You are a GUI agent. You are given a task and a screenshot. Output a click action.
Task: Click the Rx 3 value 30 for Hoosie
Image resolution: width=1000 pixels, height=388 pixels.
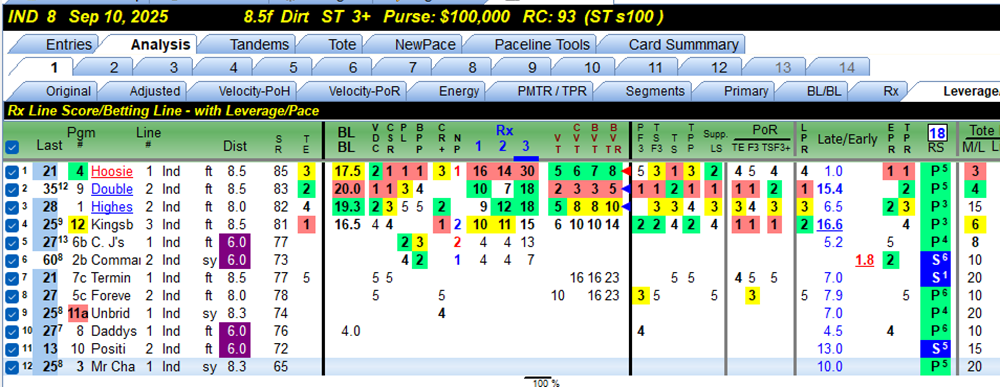[x=527, y=172]
